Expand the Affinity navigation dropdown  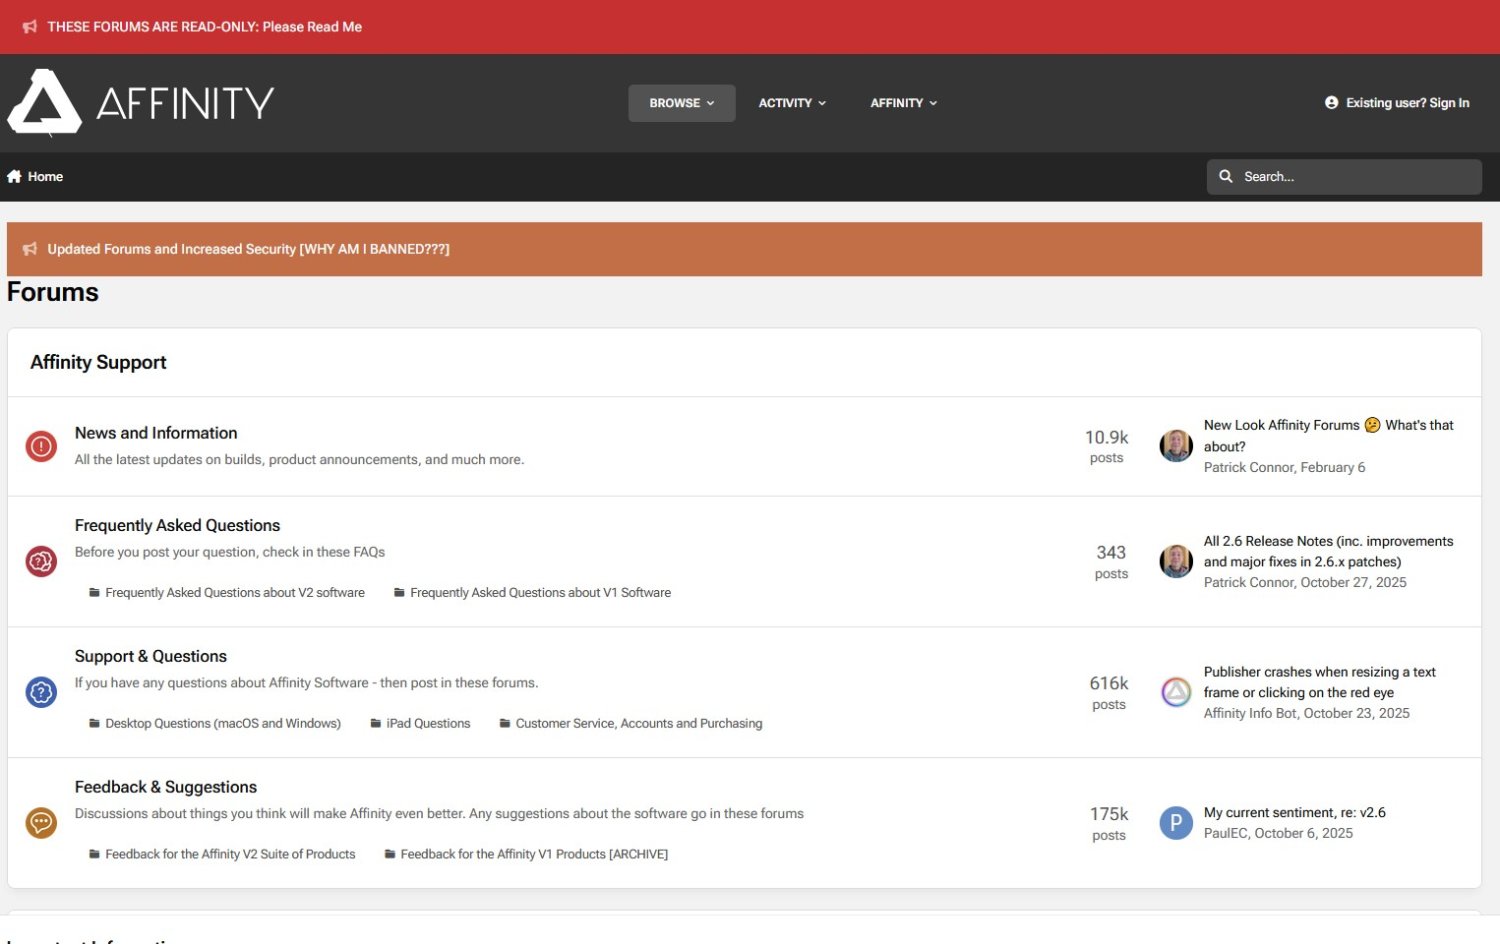pos(904,103)
